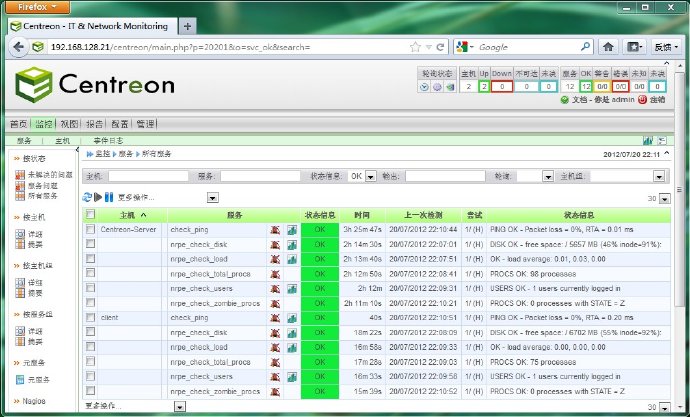The height and width of the screenshot is (417, 690).
Task: Go to the 首页 menu tab
Action: (x=18, y=124)
